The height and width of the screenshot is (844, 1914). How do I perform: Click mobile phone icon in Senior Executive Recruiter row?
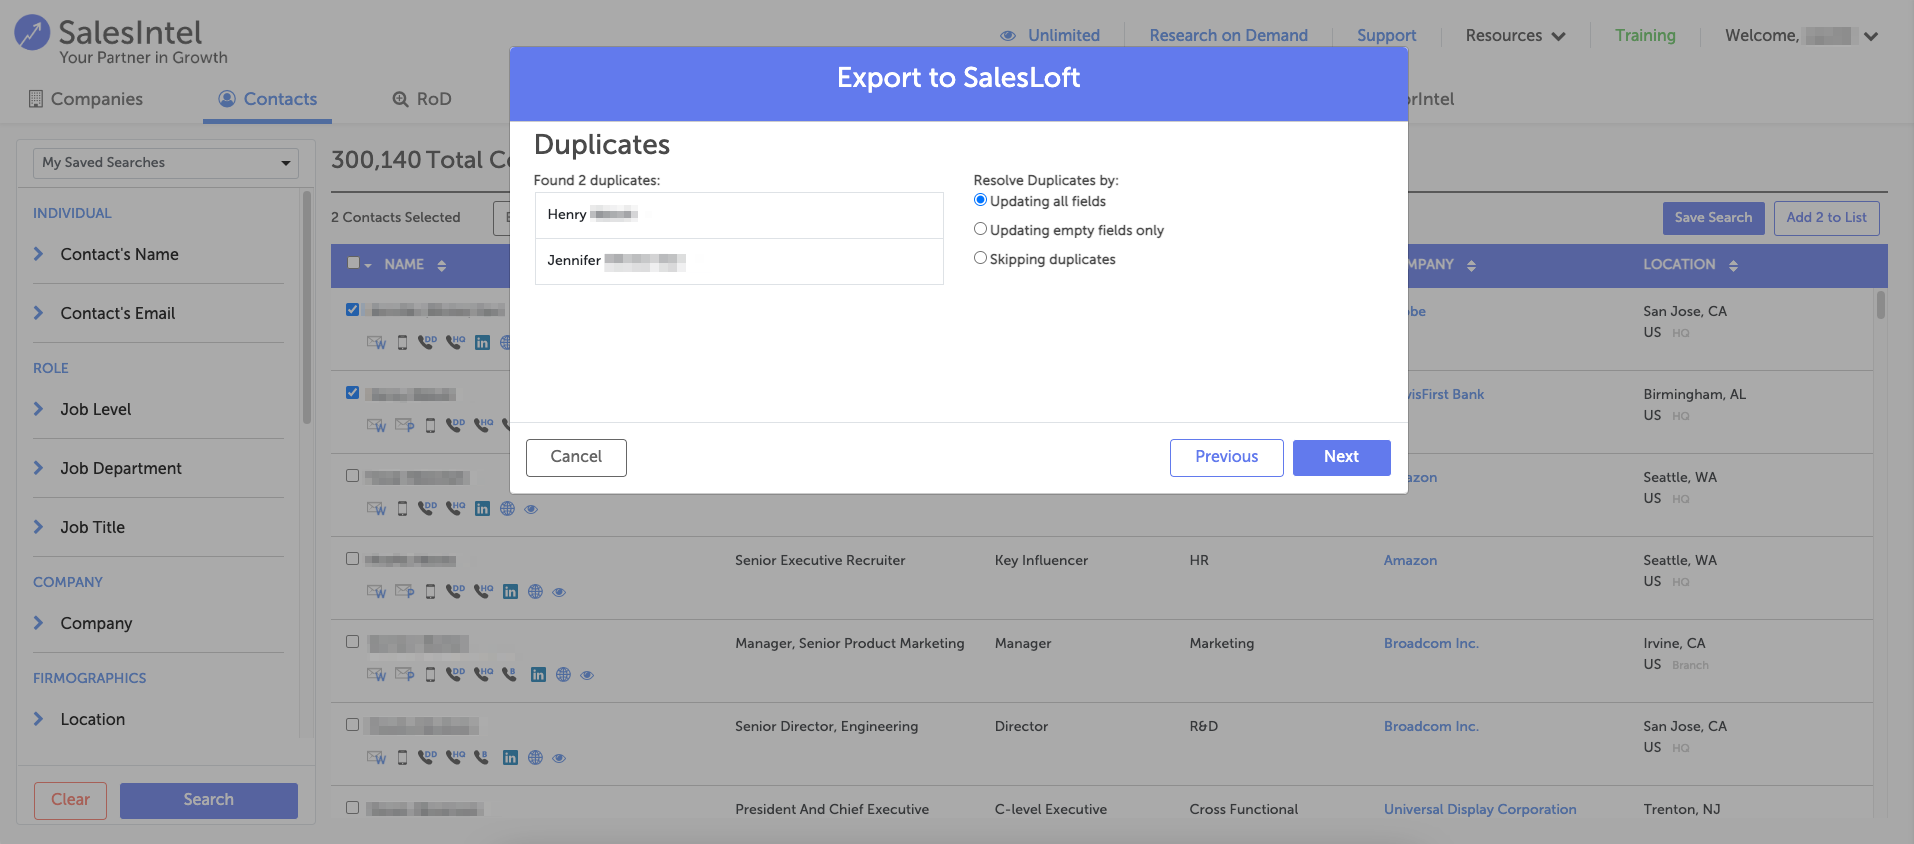pyautogui.click(x=430, y=592)
